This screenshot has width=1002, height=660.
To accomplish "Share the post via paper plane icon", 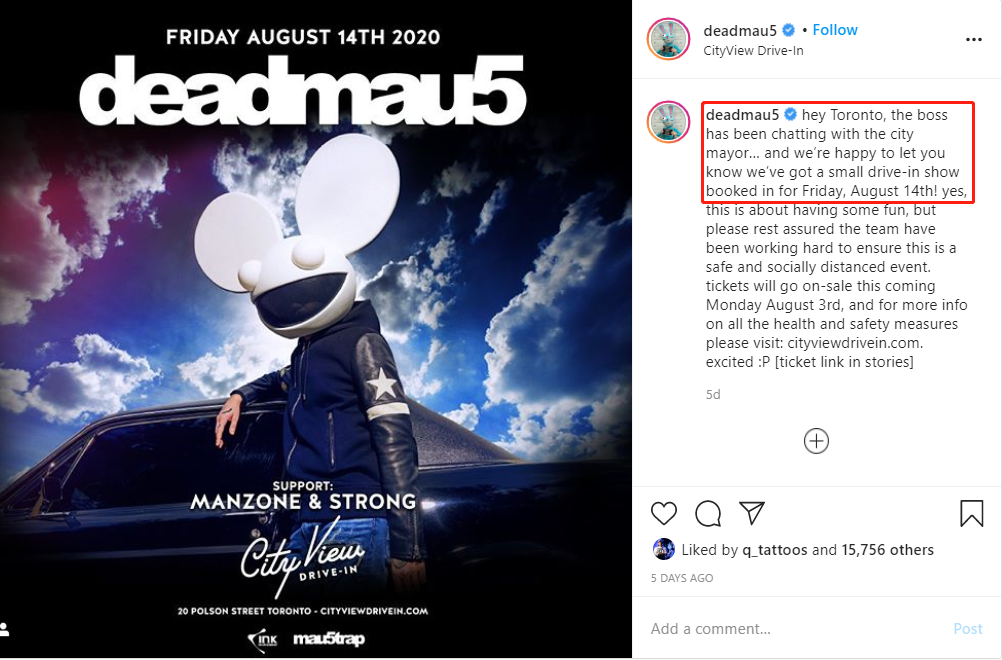I will (752, 513).
